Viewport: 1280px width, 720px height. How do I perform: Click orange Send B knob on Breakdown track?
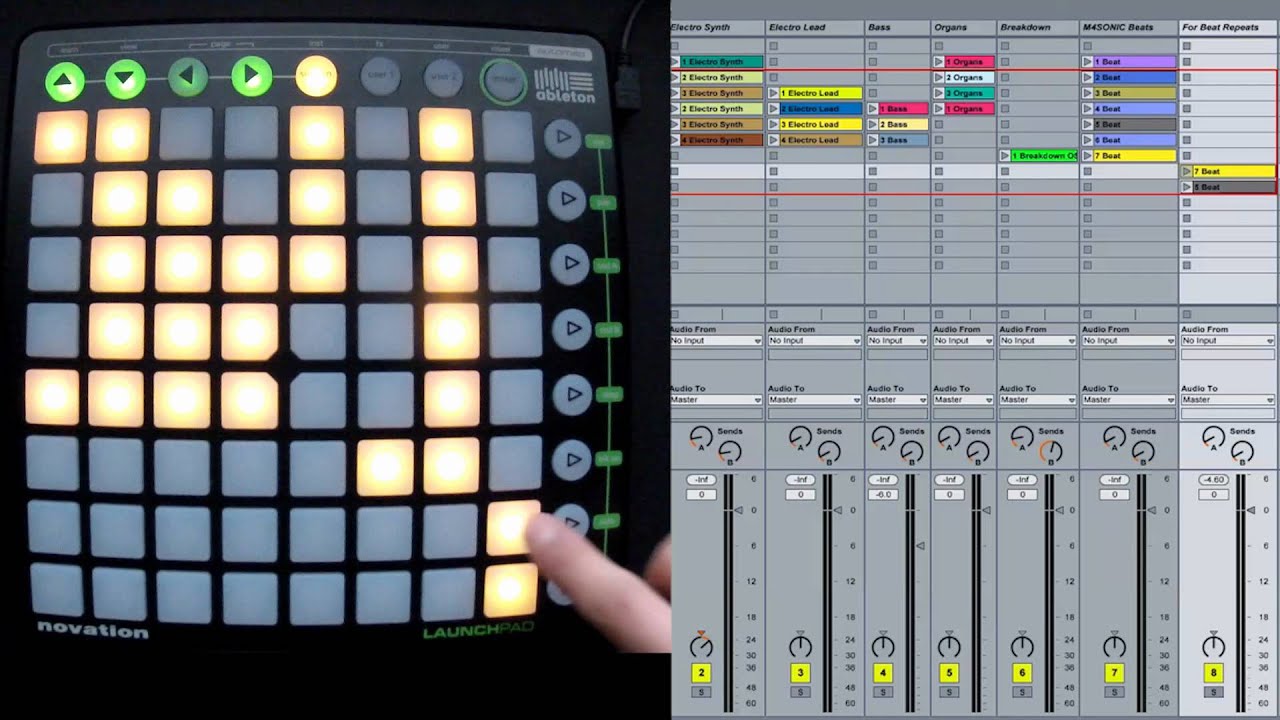pyautogui.click(x=1049, y=453)
